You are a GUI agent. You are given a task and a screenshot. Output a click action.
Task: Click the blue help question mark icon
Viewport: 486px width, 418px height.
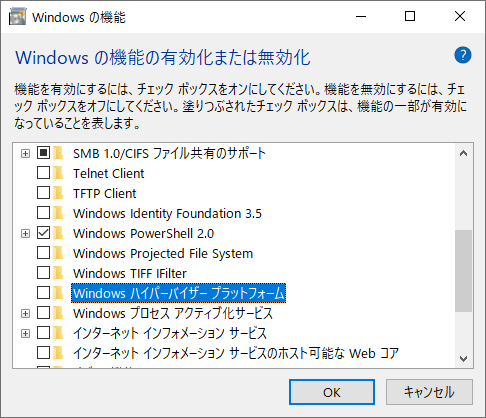tap(463, 55)
